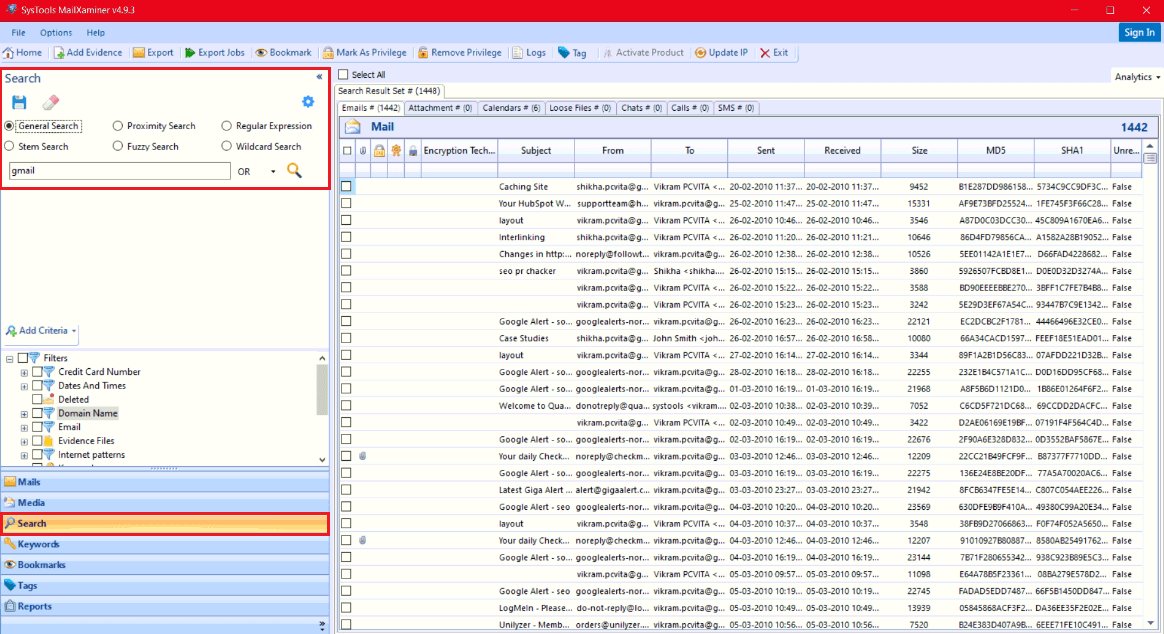Click Remove Privilege in toolbar
The height and width of the screenshot is (634, 1164).
tap(460, 53)
